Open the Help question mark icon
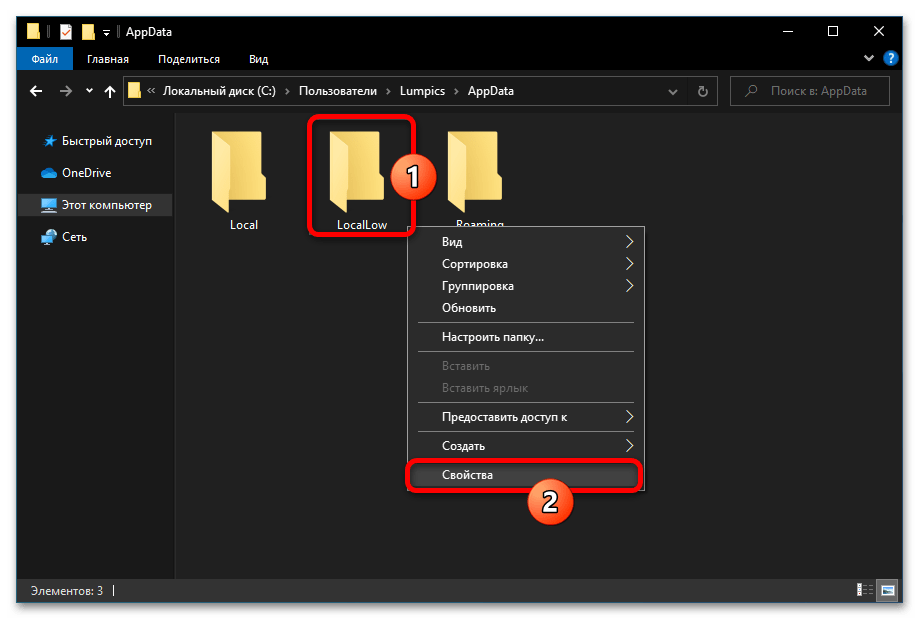Viewport: 919px width, 619px height. (x=890, y=59)
